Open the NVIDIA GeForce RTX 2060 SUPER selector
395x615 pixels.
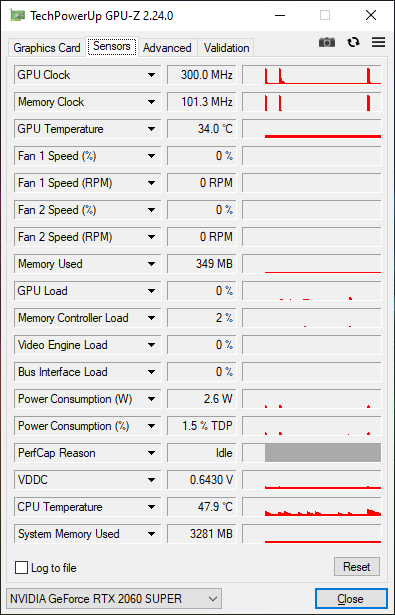tap(114, 599)
